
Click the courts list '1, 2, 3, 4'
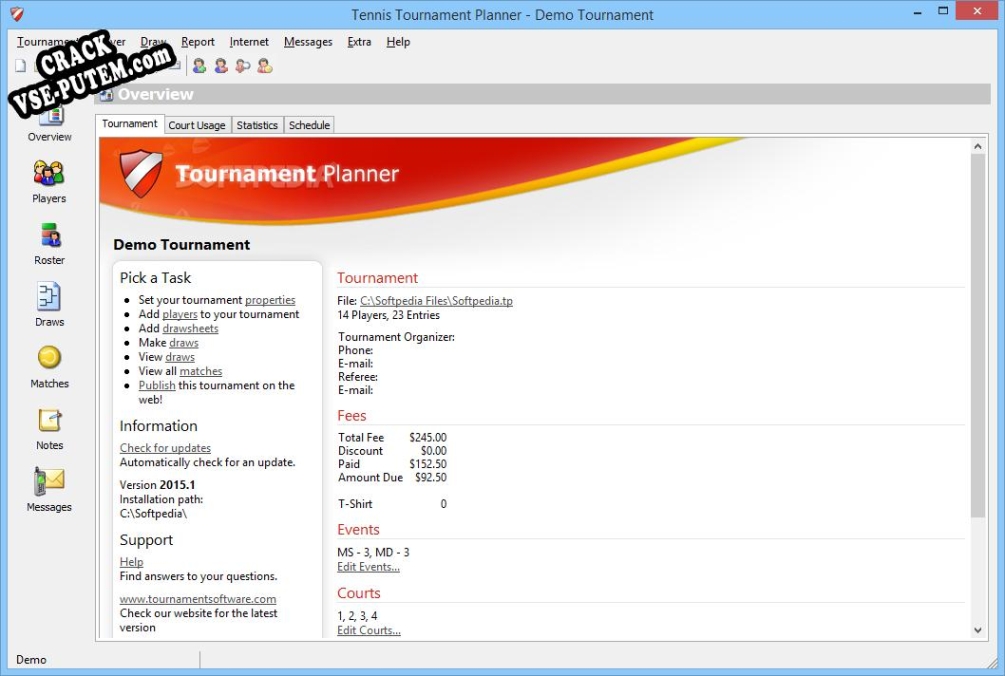pos(357,616)
